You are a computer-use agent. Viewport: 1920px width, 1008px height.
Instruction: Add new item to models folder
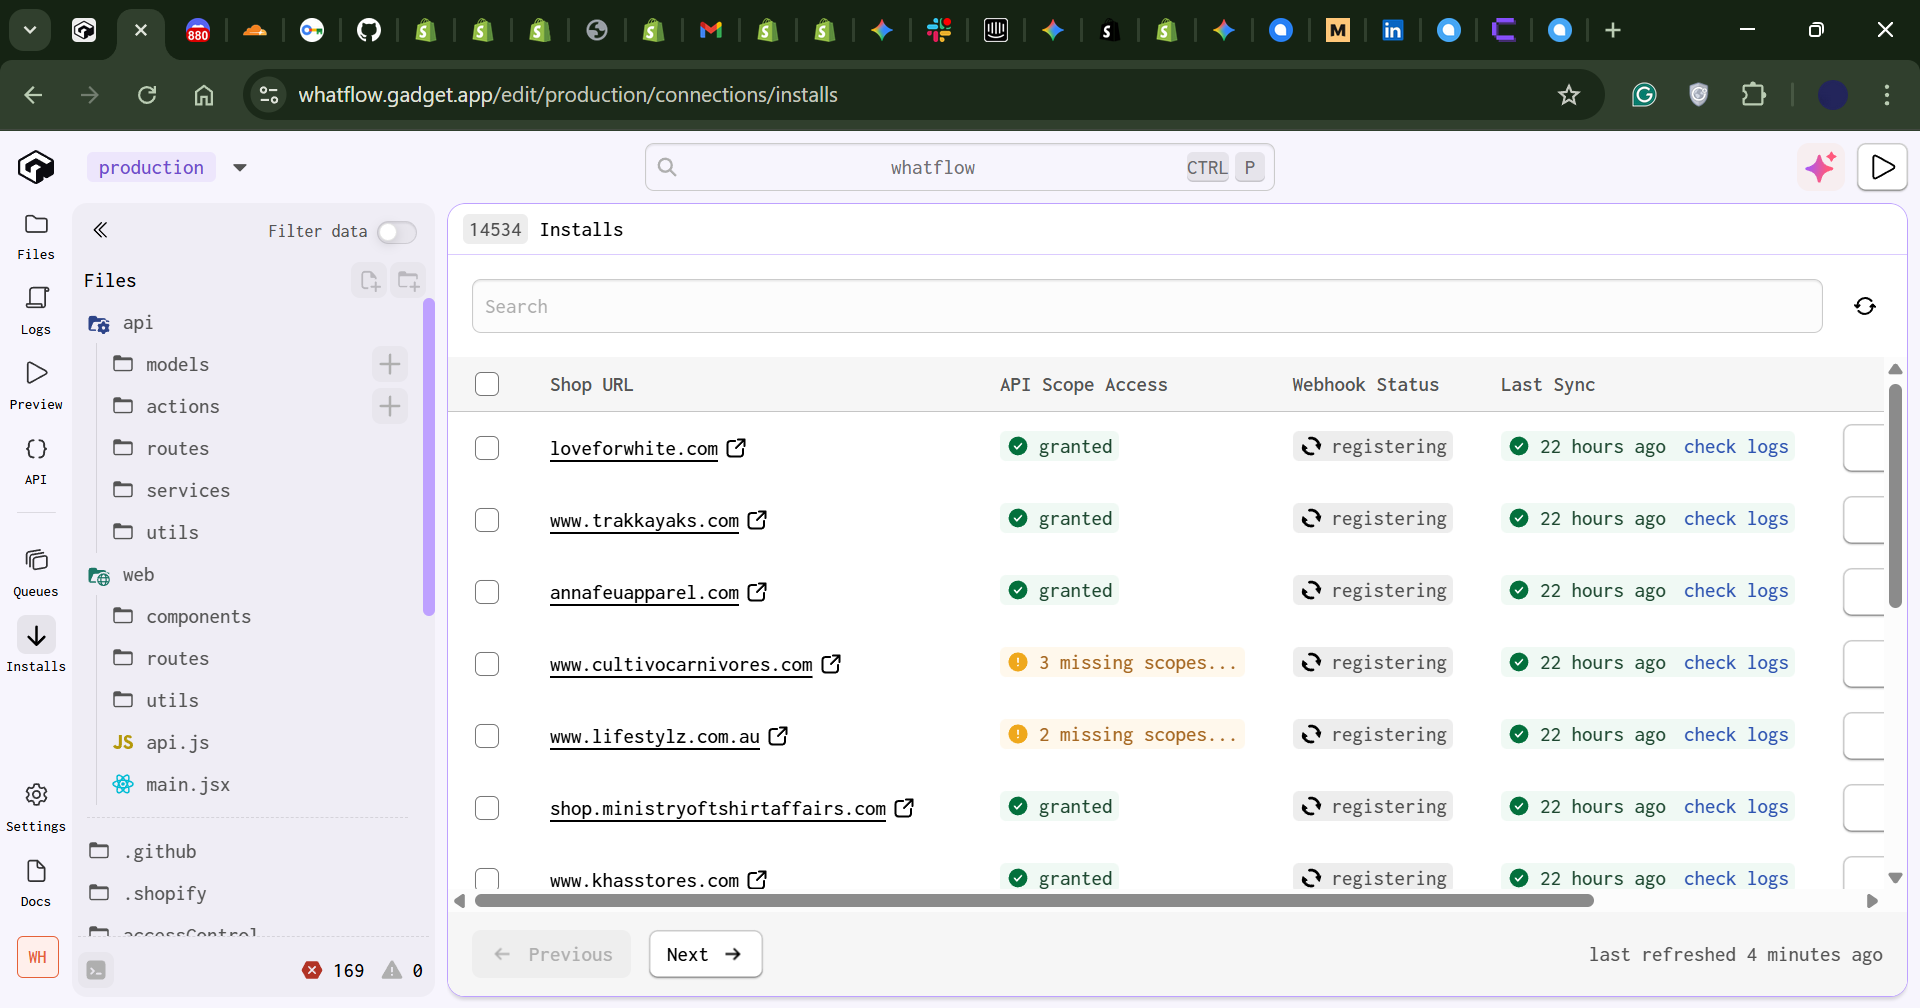tap(390, 364)
